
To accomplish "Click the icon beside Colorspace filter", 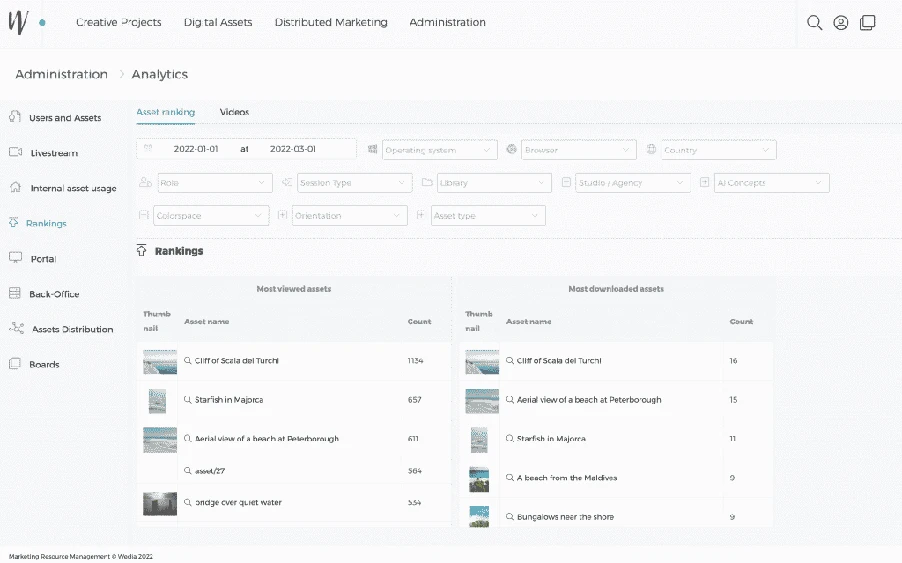I will 144,215.
